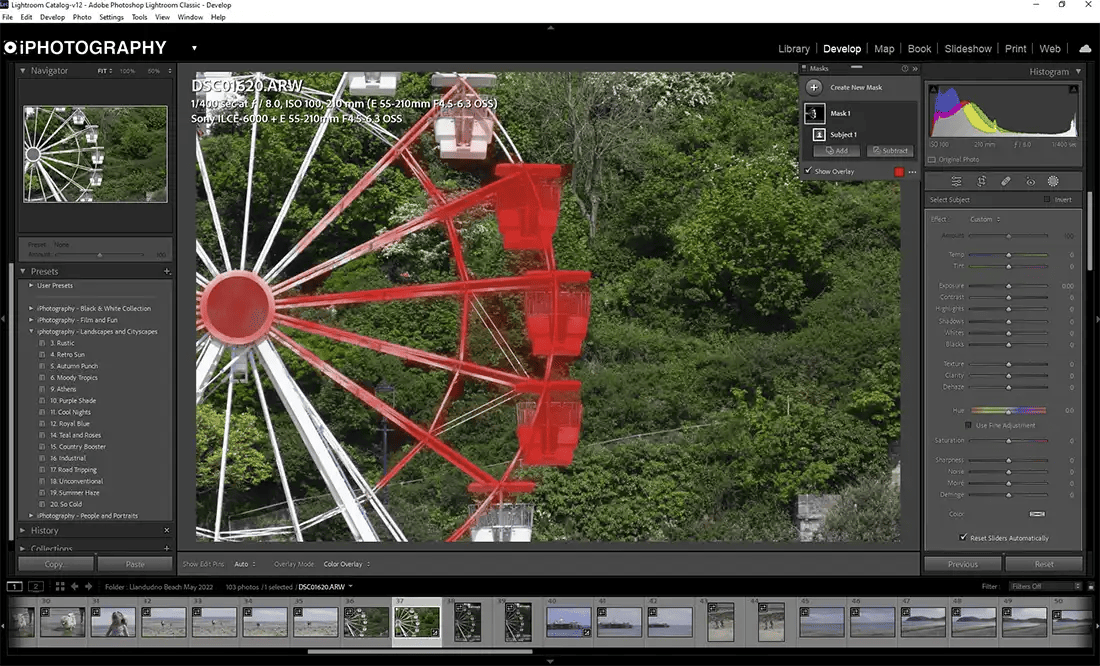This screenshot has height=666, width=1100.
Task: Open the Masking tool panel
Action: coord(1053,181)
